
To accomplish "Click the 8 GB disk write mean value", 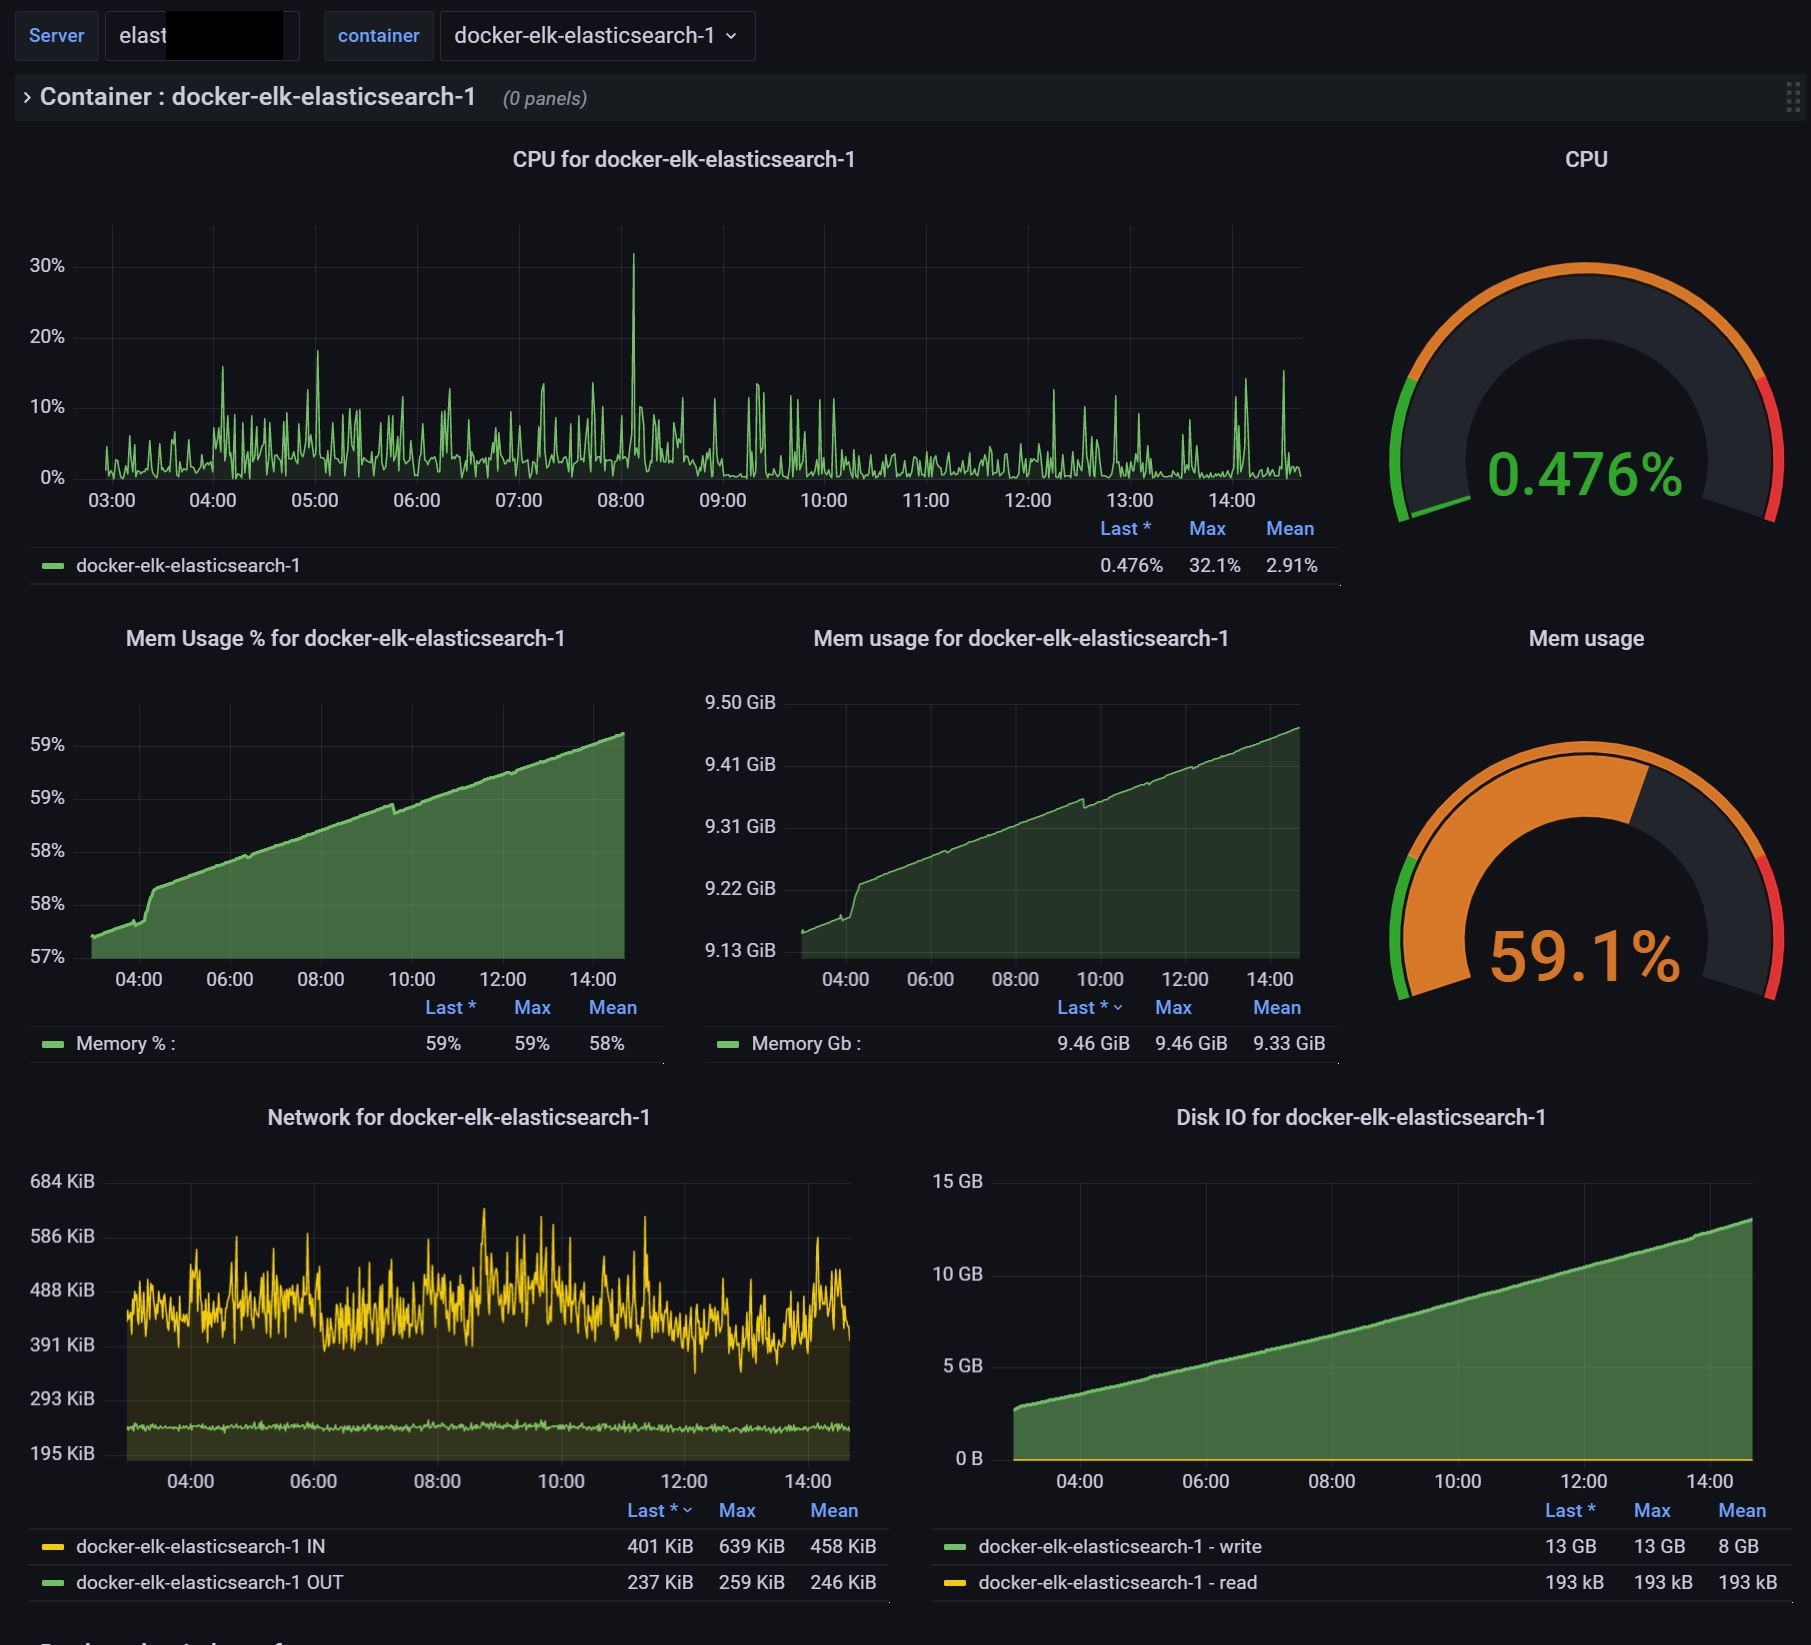I will point(1738,1547).
